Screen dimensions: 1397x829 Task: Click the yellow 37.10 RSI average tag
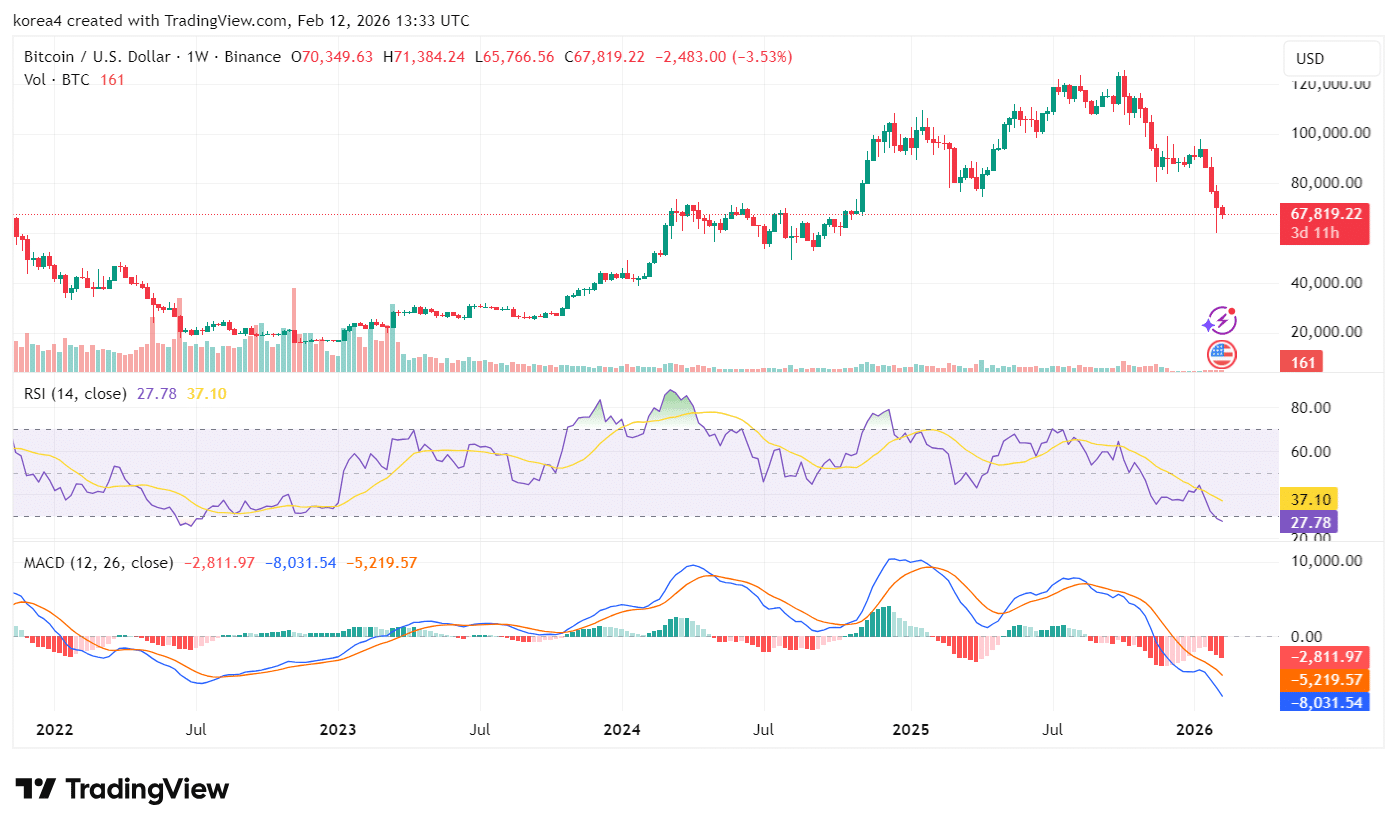(1309, 499)
